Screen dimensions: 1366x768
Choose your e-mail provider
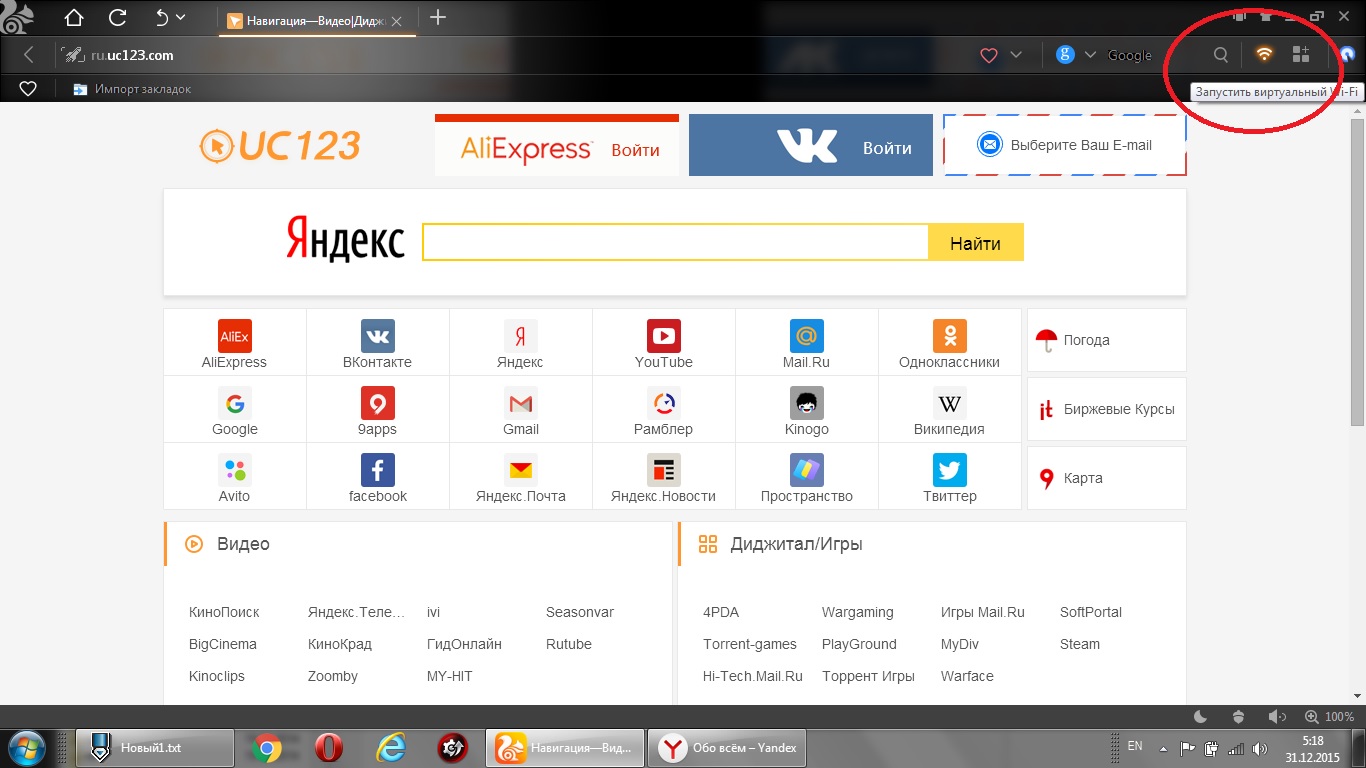point(1065,145)
